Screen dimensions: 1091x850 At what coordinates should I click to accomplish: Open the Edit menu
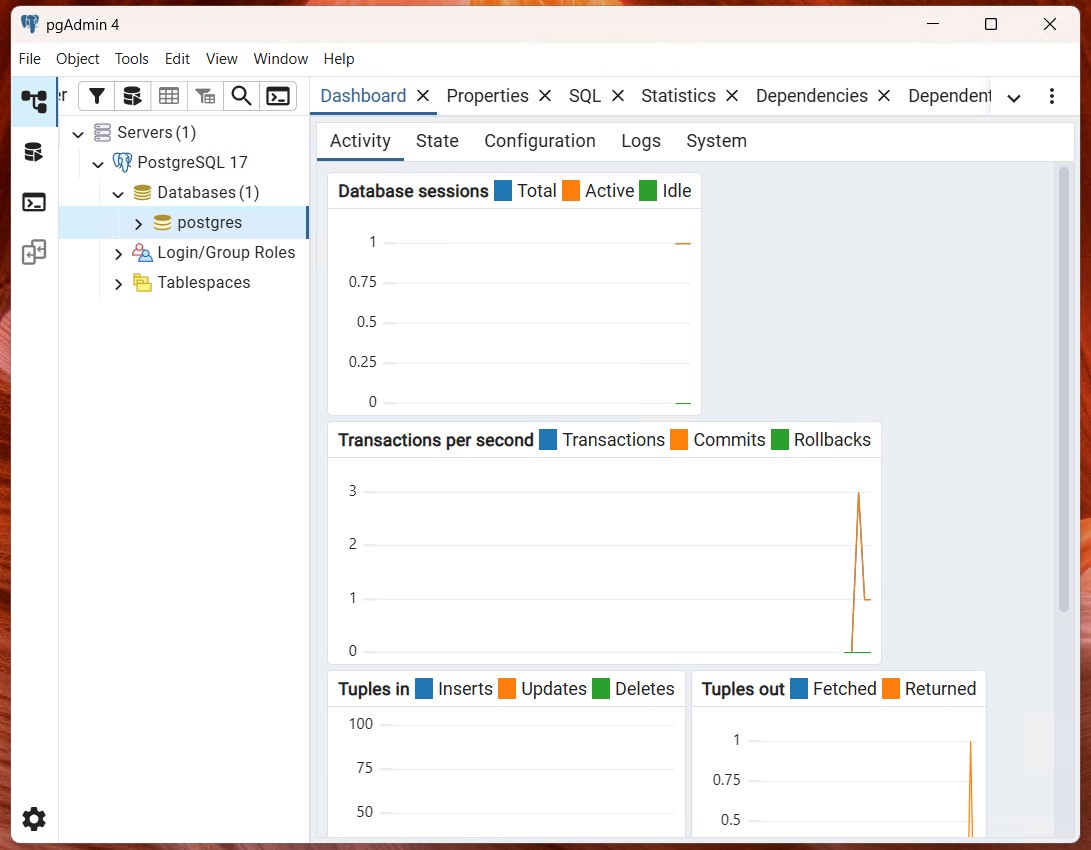point(177,59)
